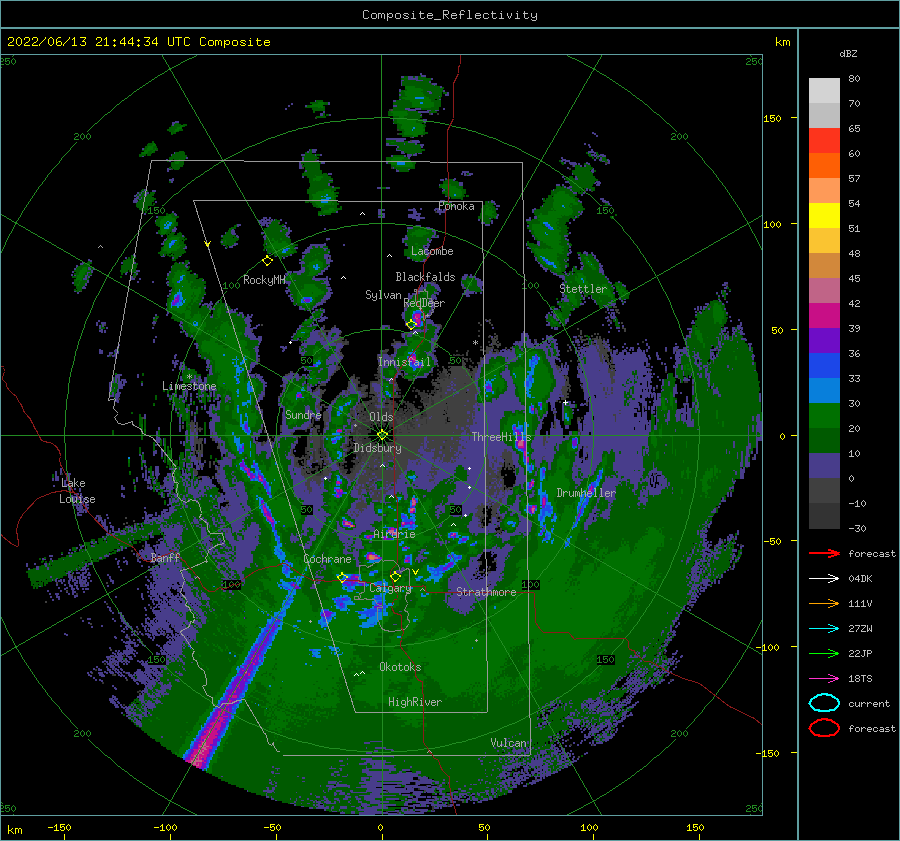Select the white 04DK arrow legend icon

pos(824,578)
